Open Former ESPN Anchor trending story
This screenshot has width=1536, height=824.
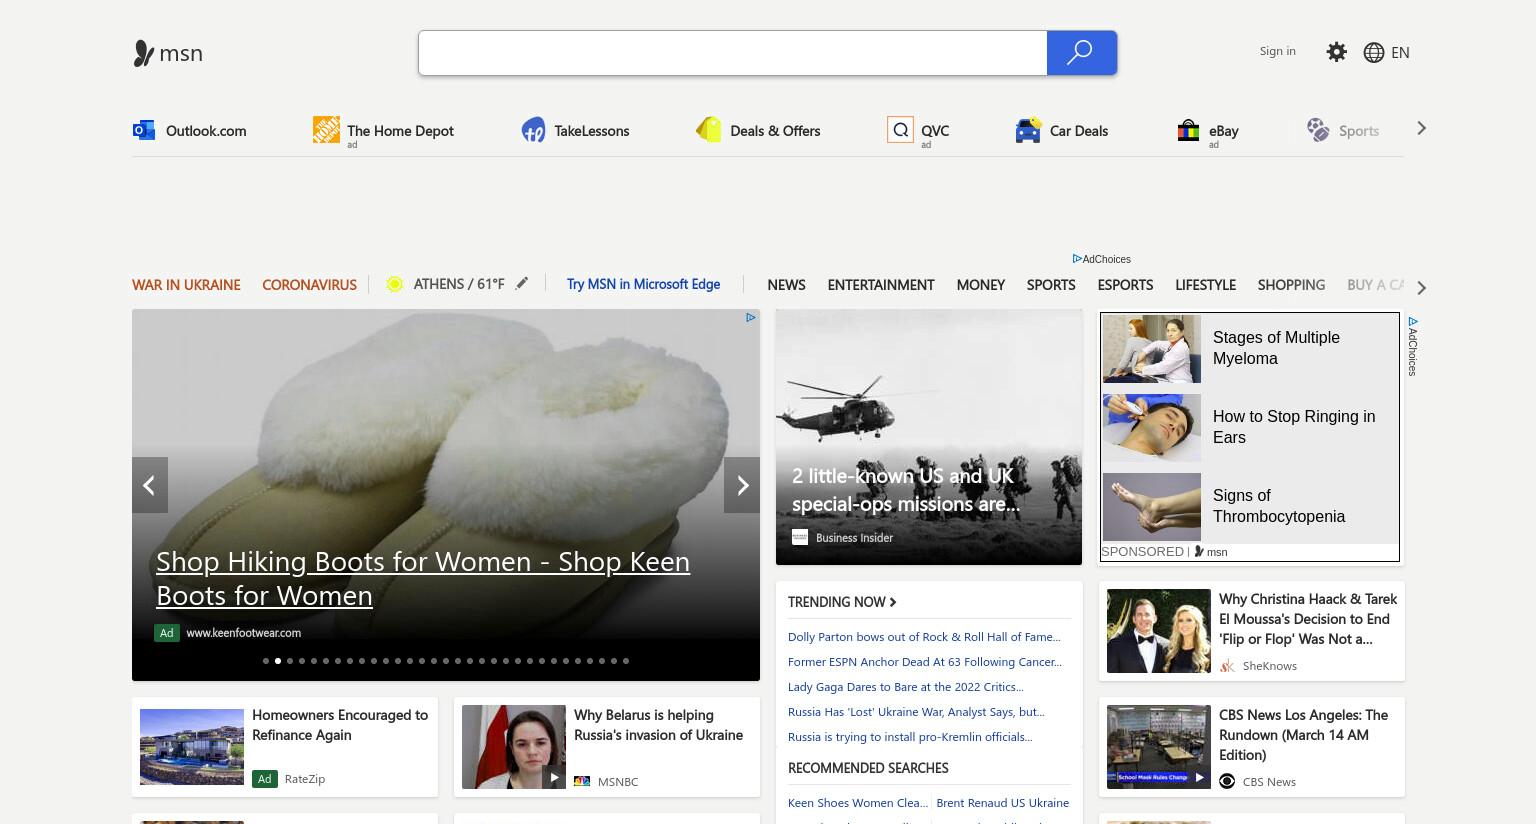(x=925, y=662)
